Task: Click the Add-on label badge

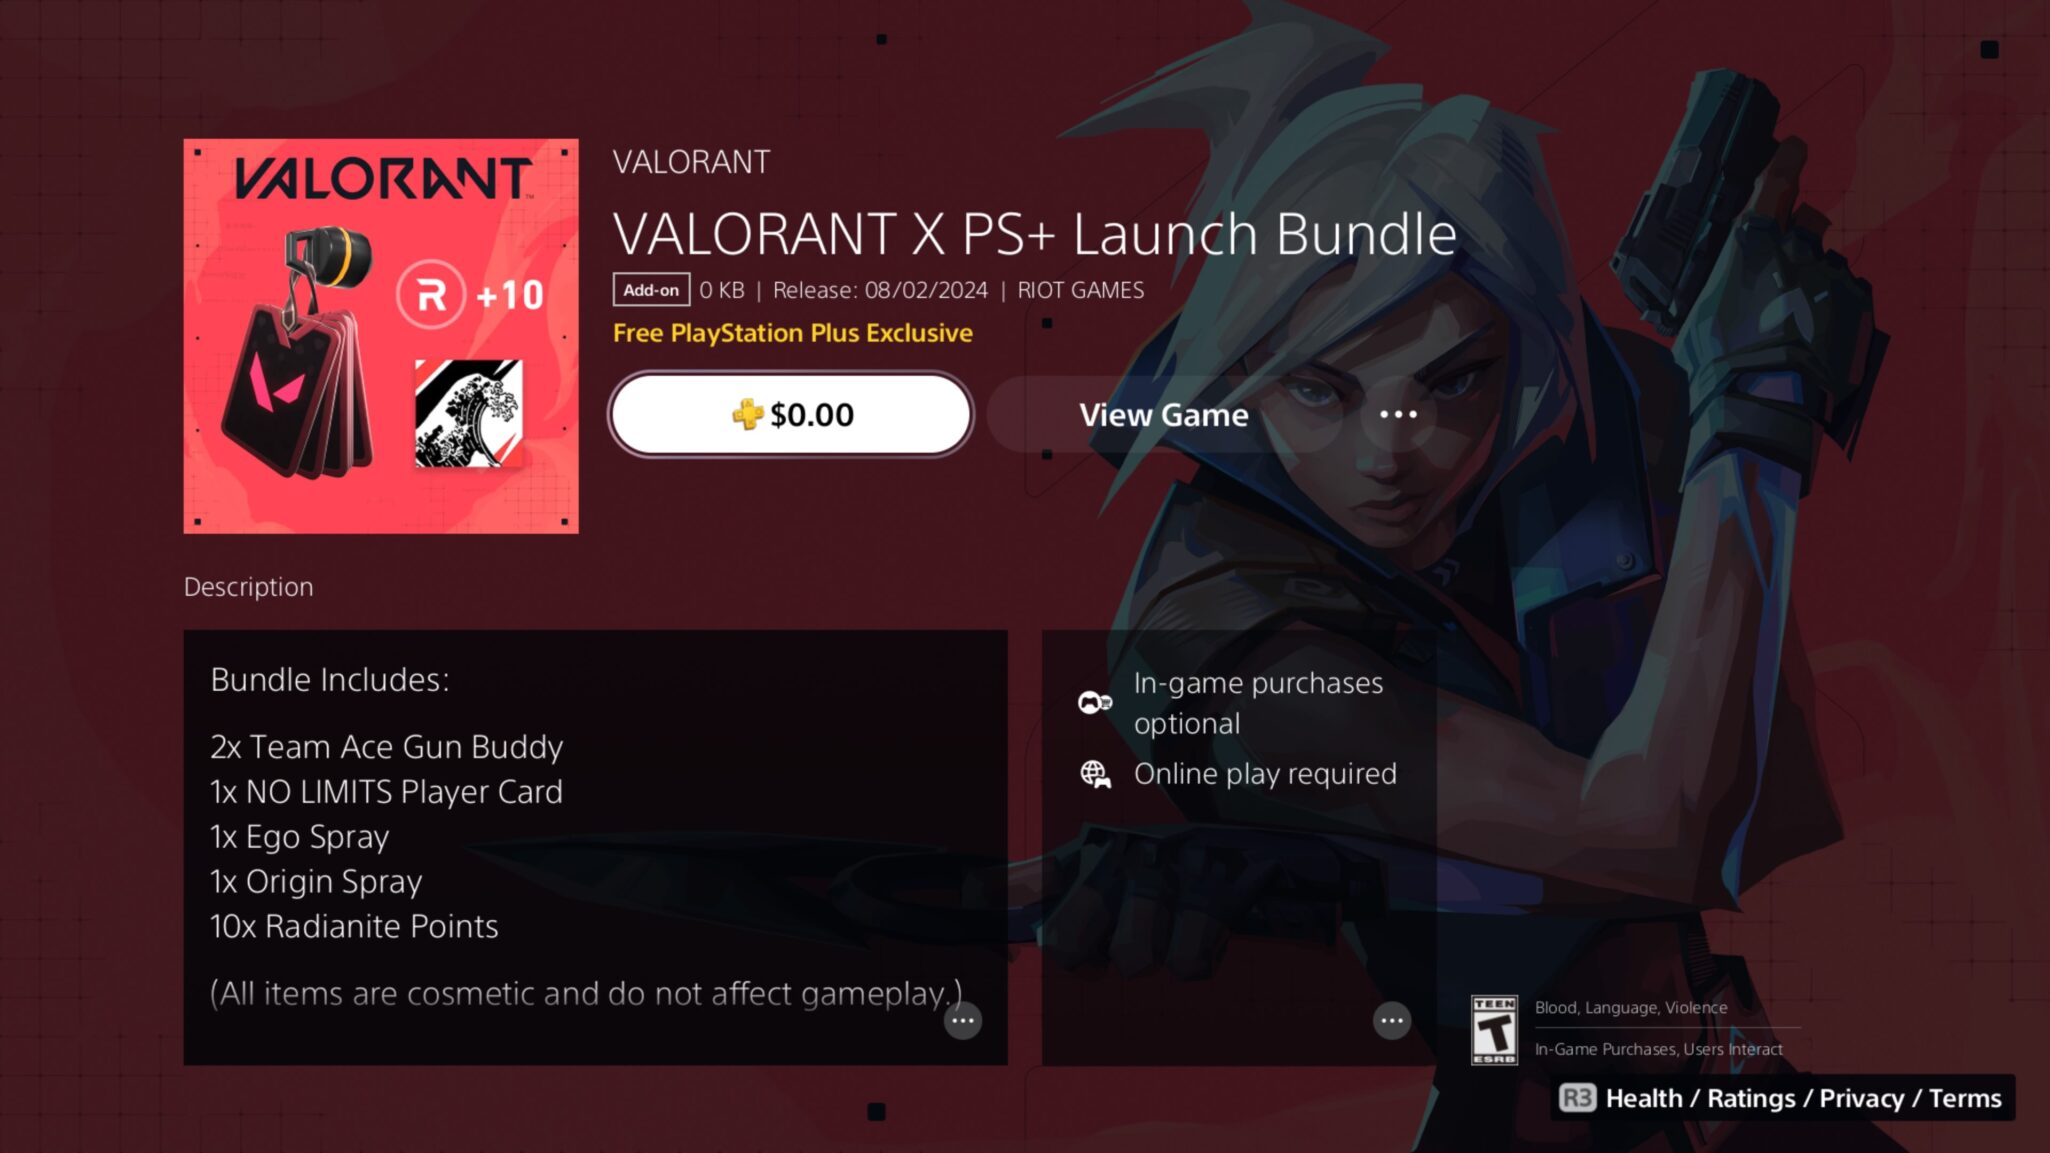Action: (x=651, y=290)
